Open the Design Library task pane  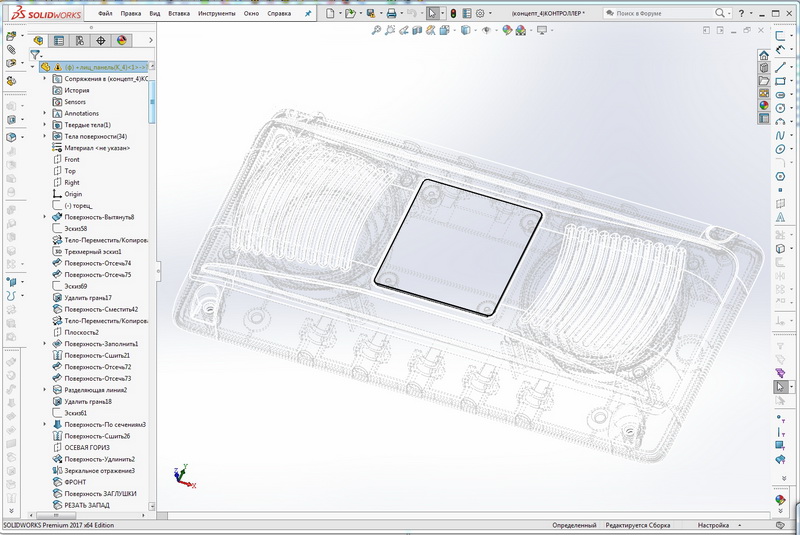click(x=764, y=68)
